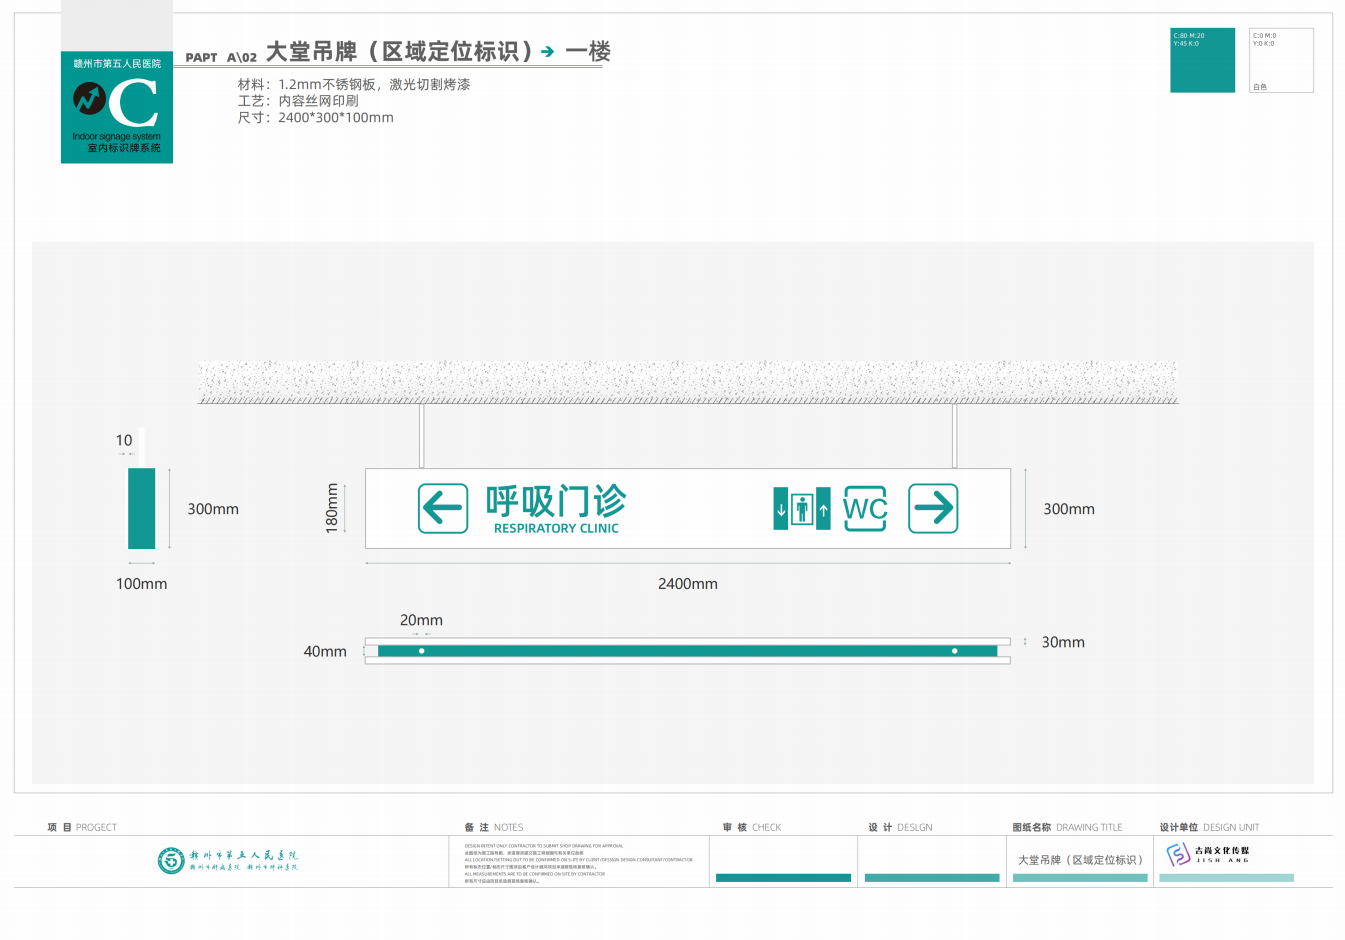Select the WC restroom icon
The image size is (1345, 940).
pos(865,508)
